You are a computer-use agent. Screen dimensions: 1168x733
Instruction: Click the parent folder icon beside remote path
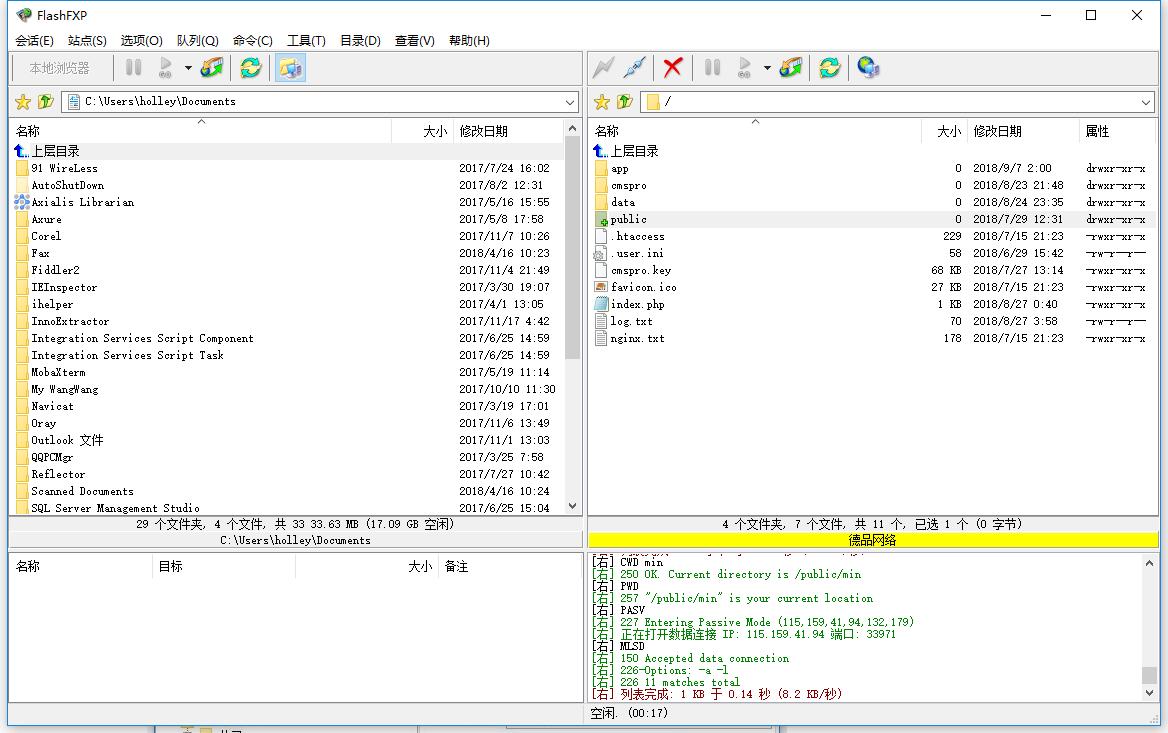click(625, 102)
